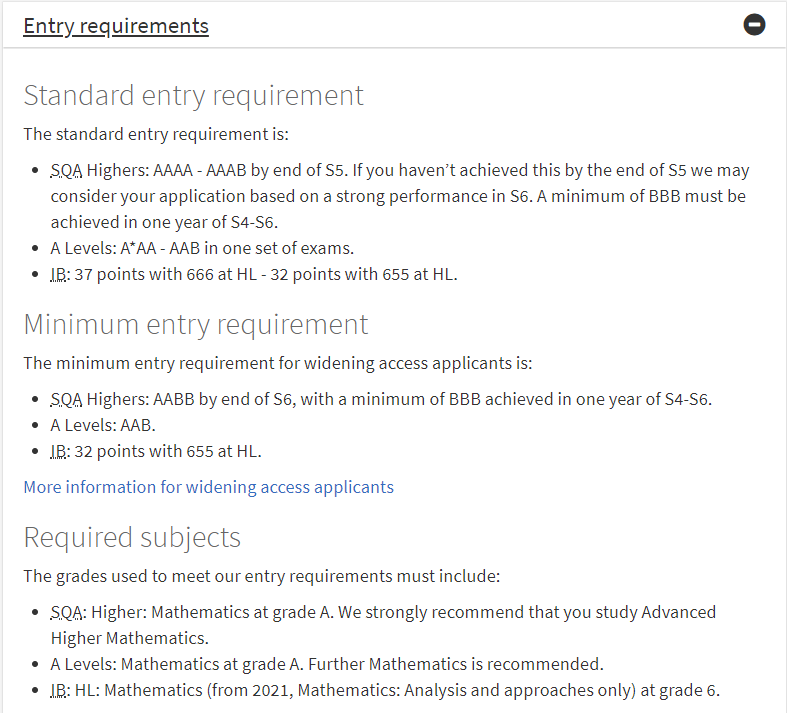Click the "A Levels: A*AA - AAB" bullet
This screenshot has height=713, width=787.
[202, 248]
